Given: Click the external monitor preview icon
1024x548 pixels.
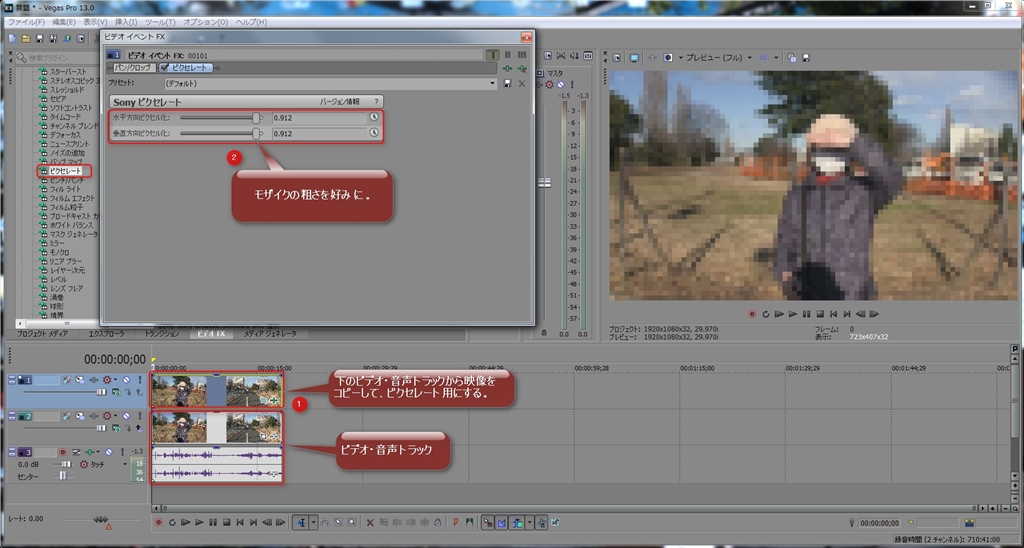Looking at the screenshot, I should click(633, 57).
